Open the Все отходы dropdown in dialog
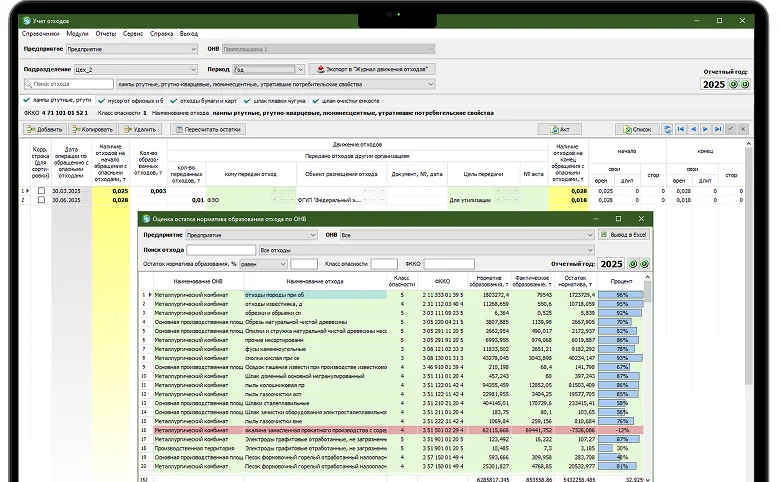Image resolution: width=780 pixels, height=482 pixels. pyautogui.click(x=590, y=249)
